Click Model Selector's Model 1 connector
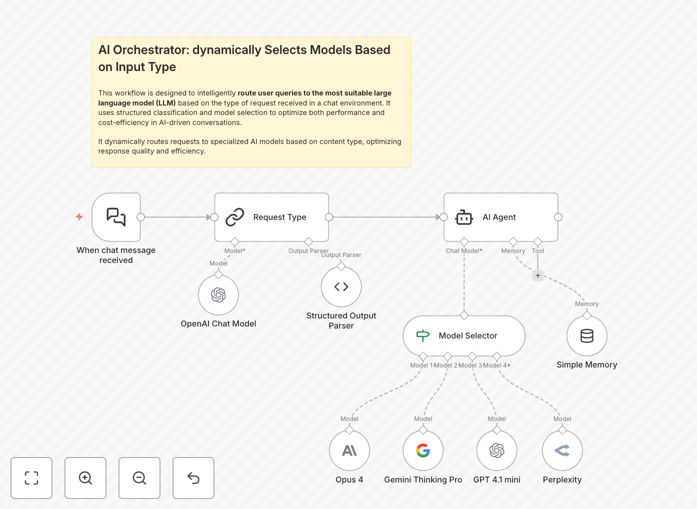The image size is (697, 509). 423,357
